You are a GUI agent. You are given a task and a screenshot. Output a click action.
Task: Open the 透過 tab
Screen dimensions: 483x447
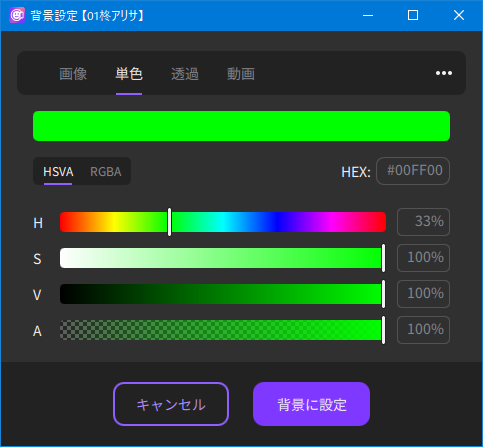[x=185, y=74]
